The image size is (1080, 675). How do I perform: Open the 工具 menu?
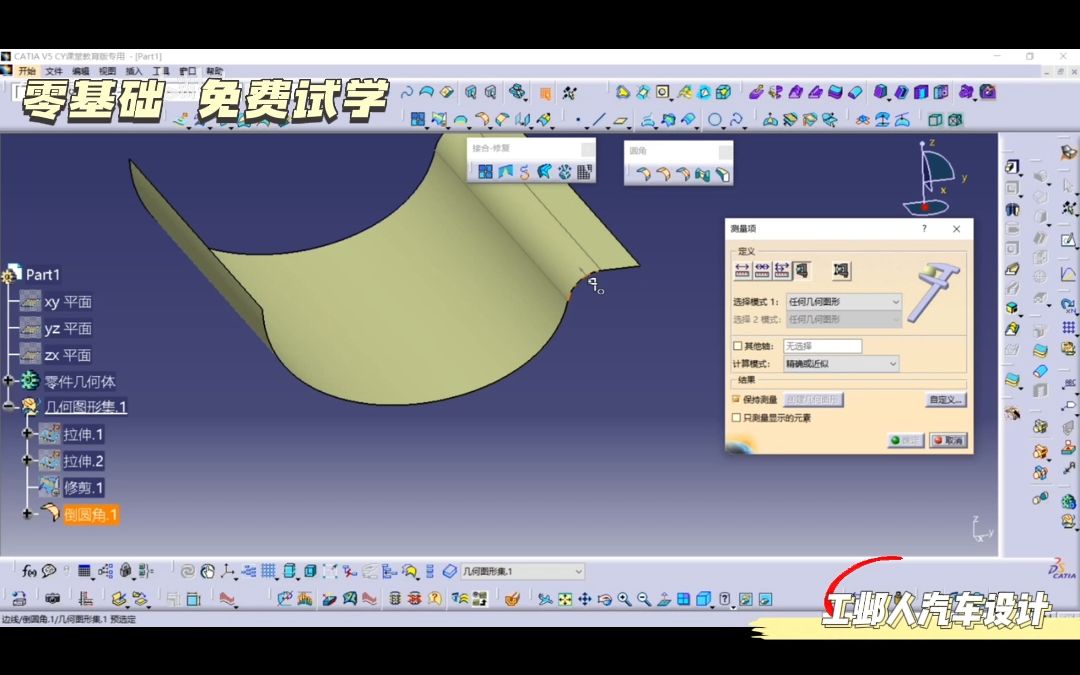pyautogui.click(x=160, y=71)
